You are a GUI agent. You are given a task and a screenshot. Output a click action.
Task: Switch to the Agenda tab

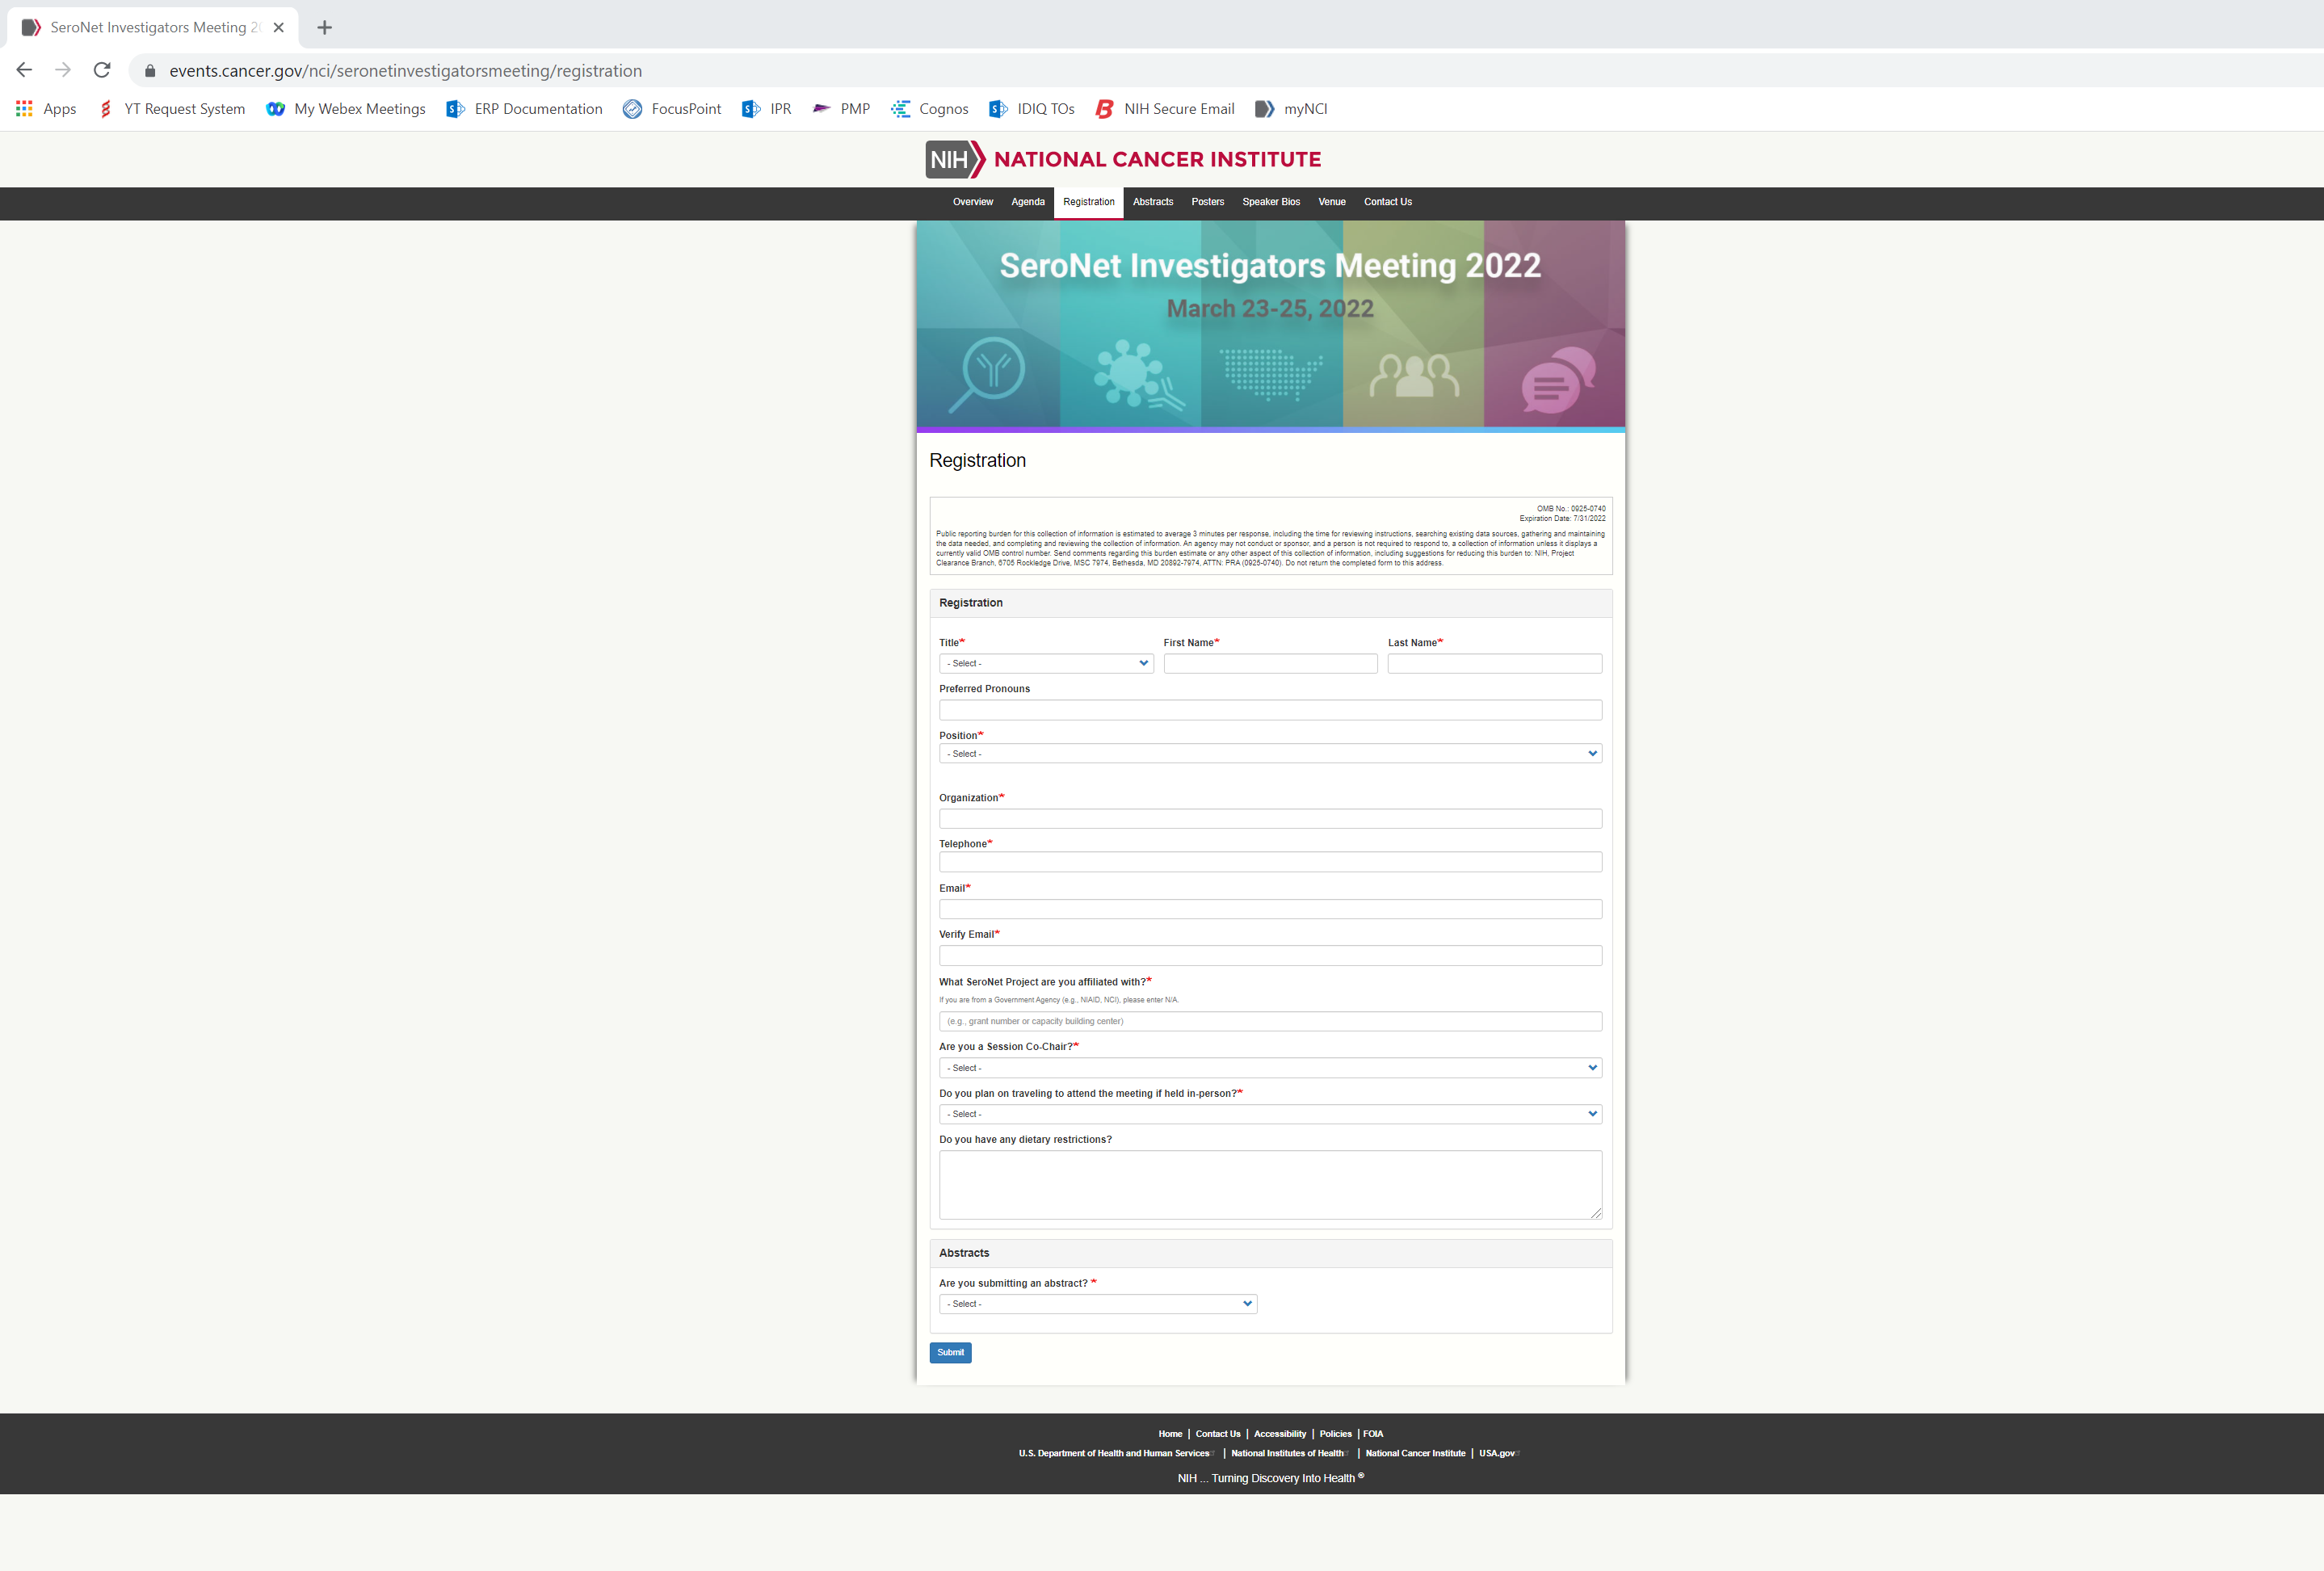click(1027, 202)
